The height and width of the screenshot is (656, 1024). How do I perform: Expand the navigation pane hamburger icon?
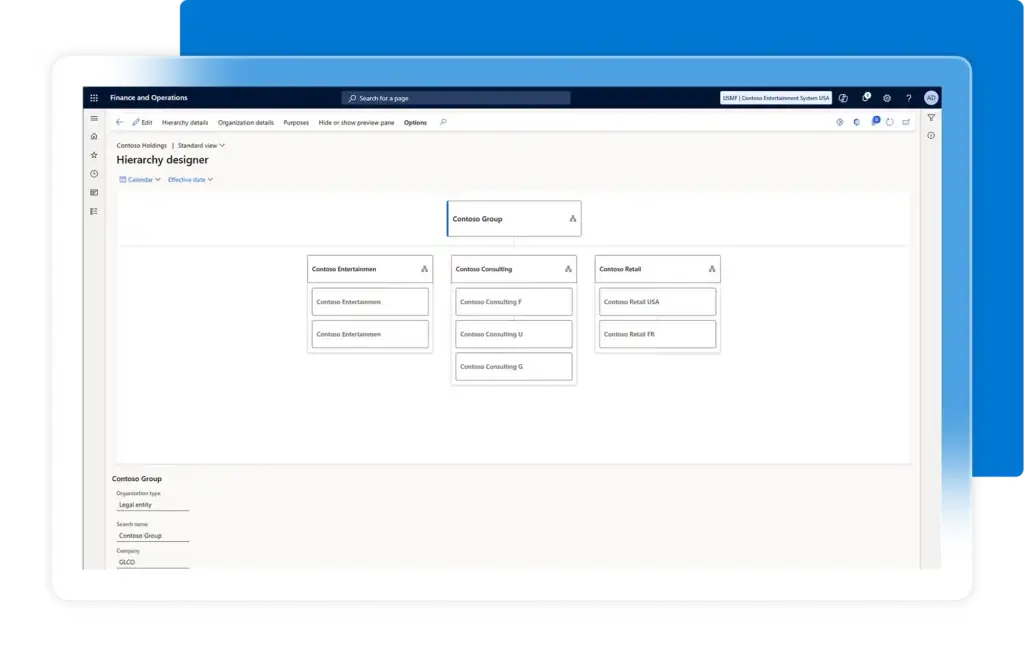click(x=94, y=118)
